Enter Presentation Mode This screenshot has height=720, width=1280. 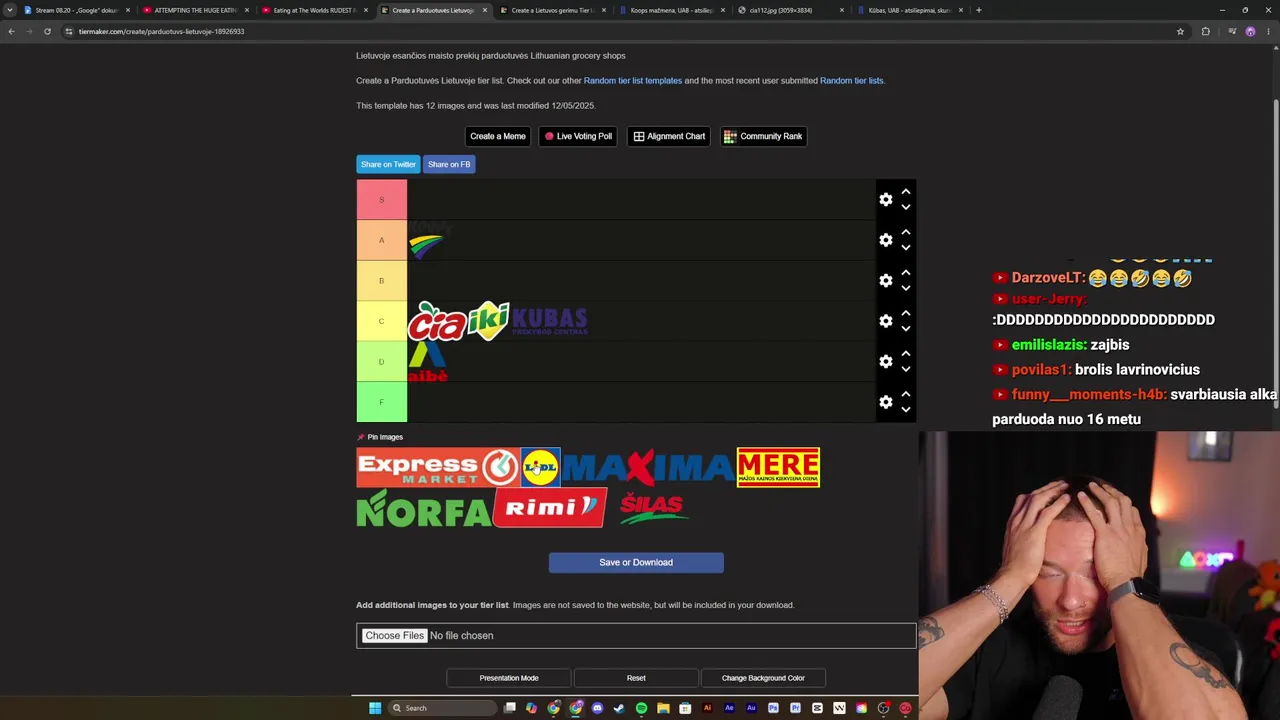(x=509, y=678)
